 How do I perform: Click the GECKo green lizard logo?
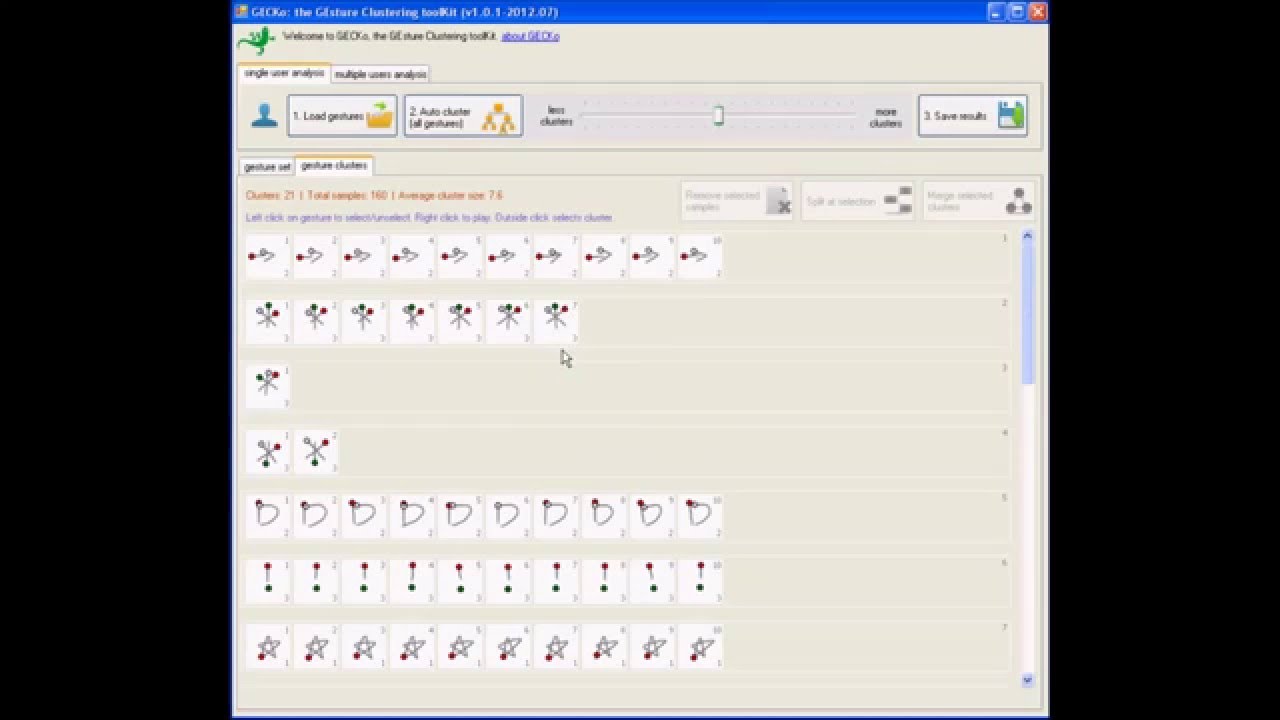[256, 39]
